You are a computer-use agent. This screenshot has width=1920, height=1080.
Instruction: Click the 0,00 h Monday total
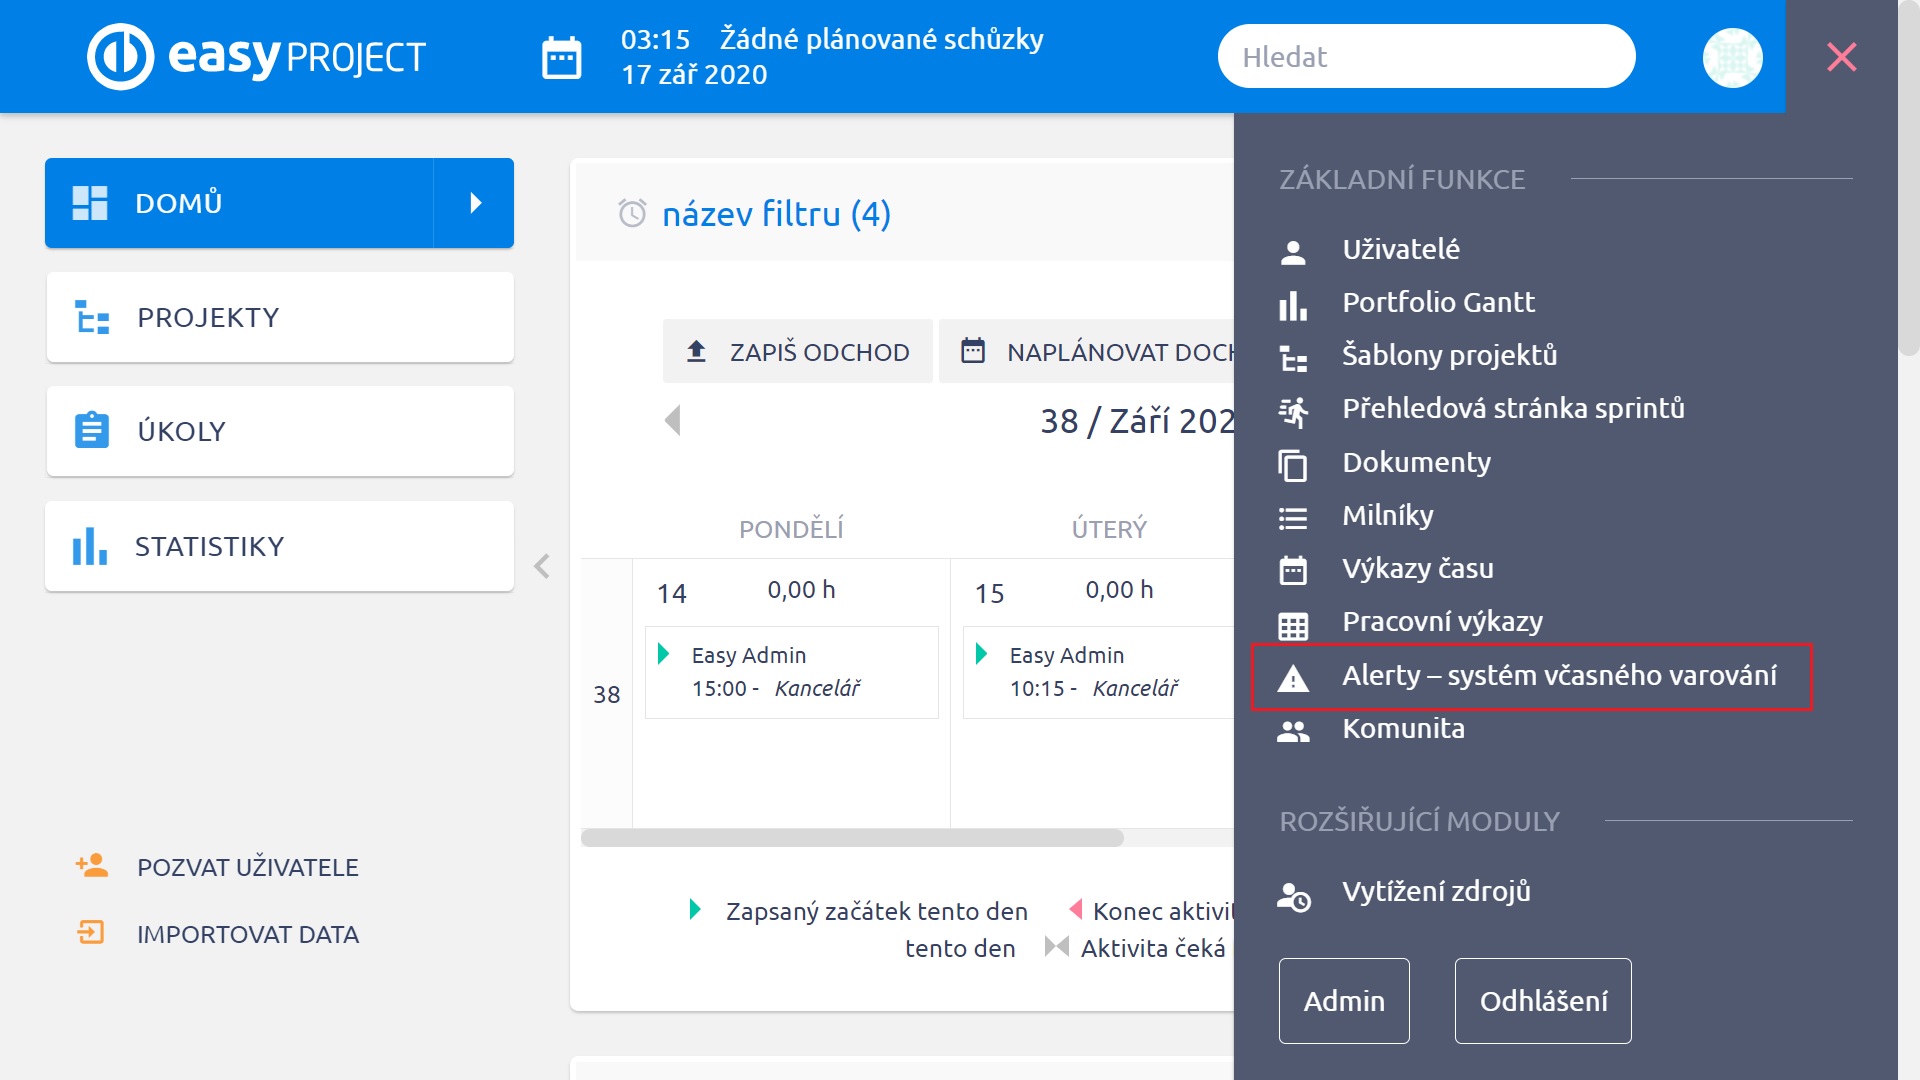tap(801, 590)
